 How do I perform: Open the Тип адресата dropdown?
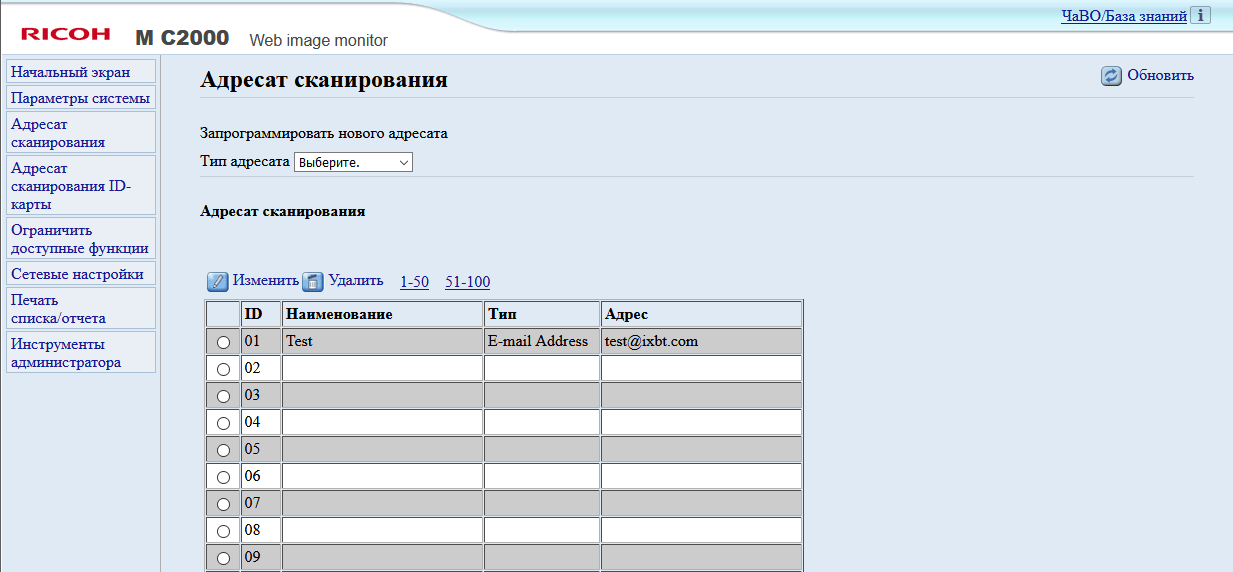[x=353, y=162]
